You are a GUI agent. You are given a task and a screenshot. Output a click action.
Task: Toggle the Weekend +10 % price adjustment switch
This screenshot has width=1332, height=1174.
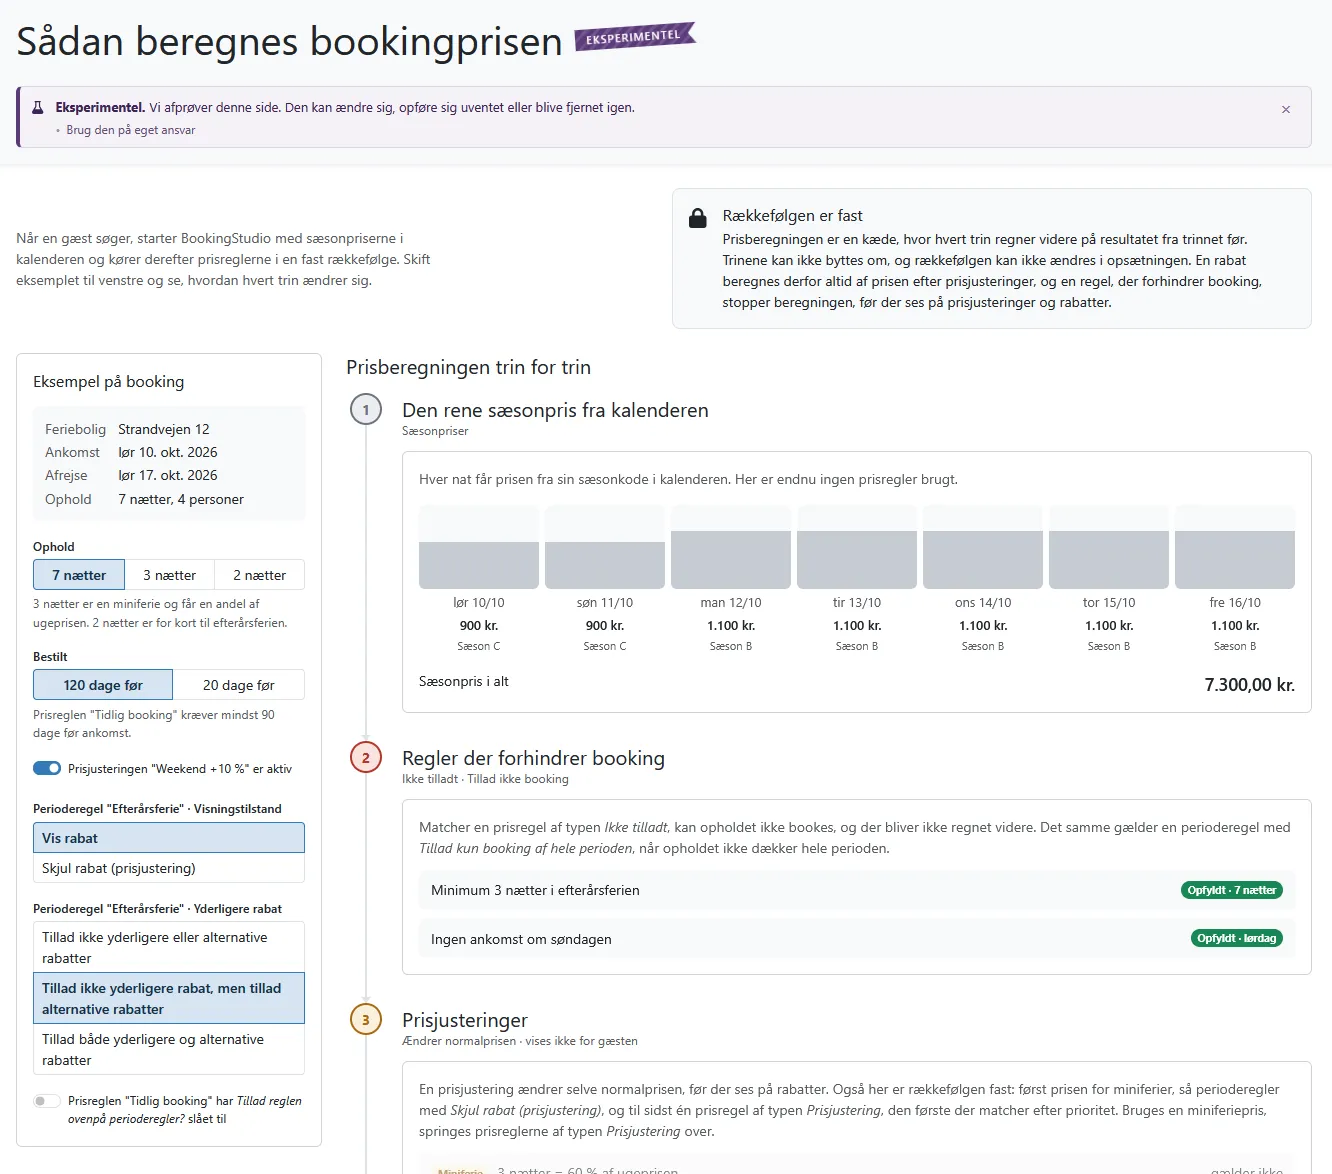(x=47, y=769)
